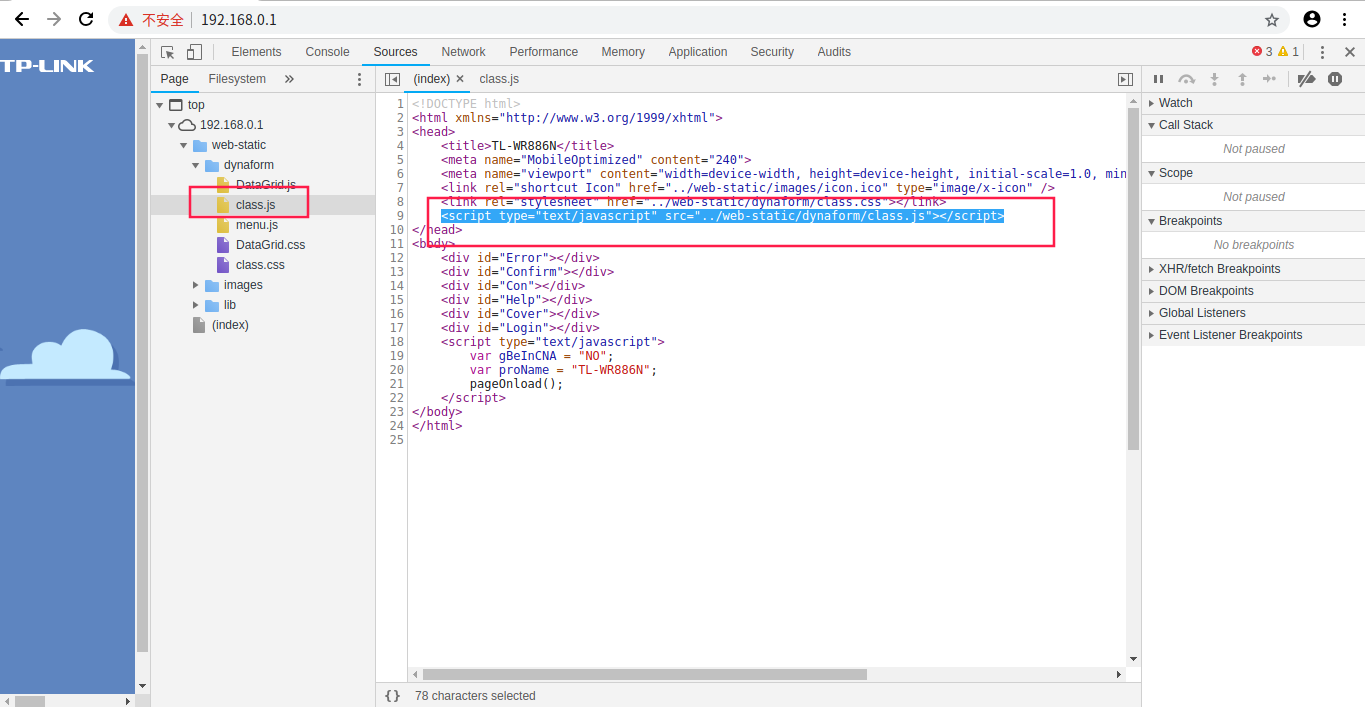Expand the lib folder
The height and width of the screenshot is (707, 1365).
(195, 305)
